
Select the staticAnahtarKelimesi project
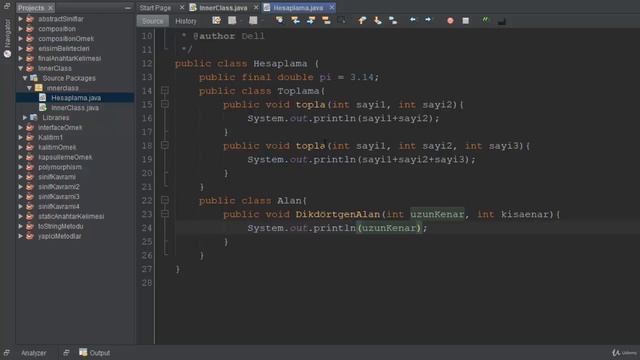pyautogui.click(x=71, y=216)
